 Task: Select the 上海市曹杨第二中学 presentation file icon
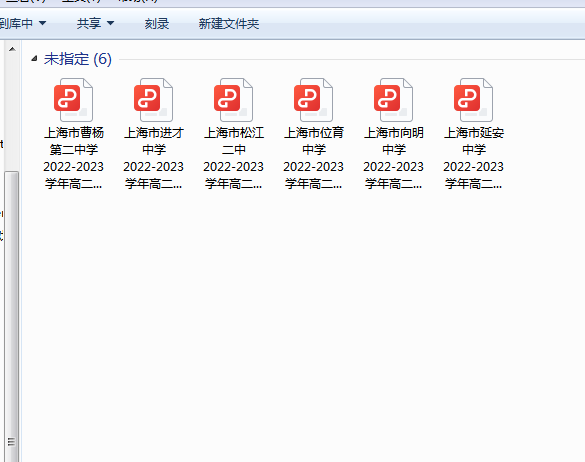[73, 100]
